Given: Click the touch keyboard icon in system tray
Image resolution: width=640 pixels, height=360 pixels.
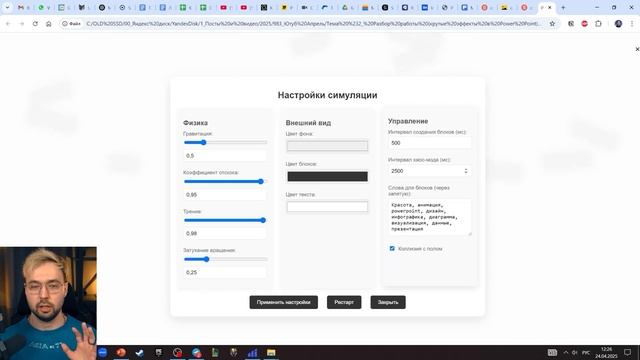Looking at the screenshot, I should (x=552, y=352).
